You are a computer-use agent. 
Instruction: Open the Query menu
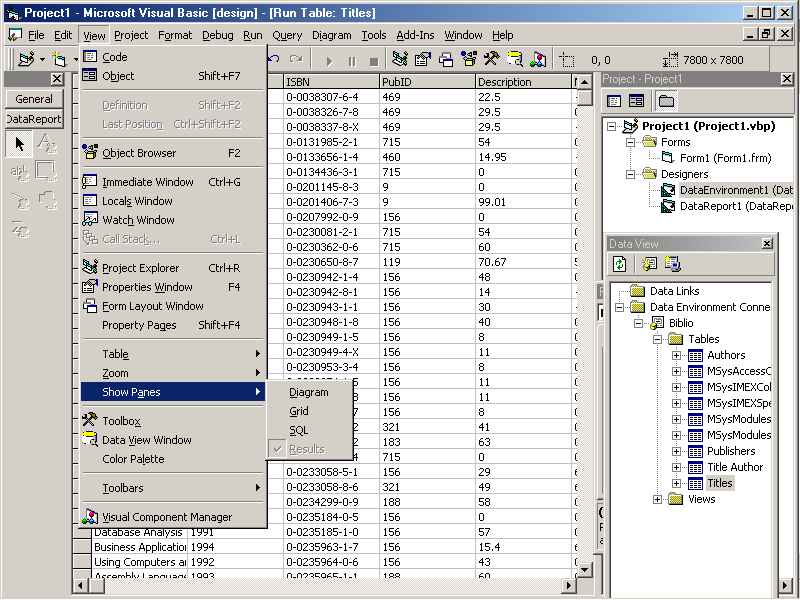pos(287,35)
